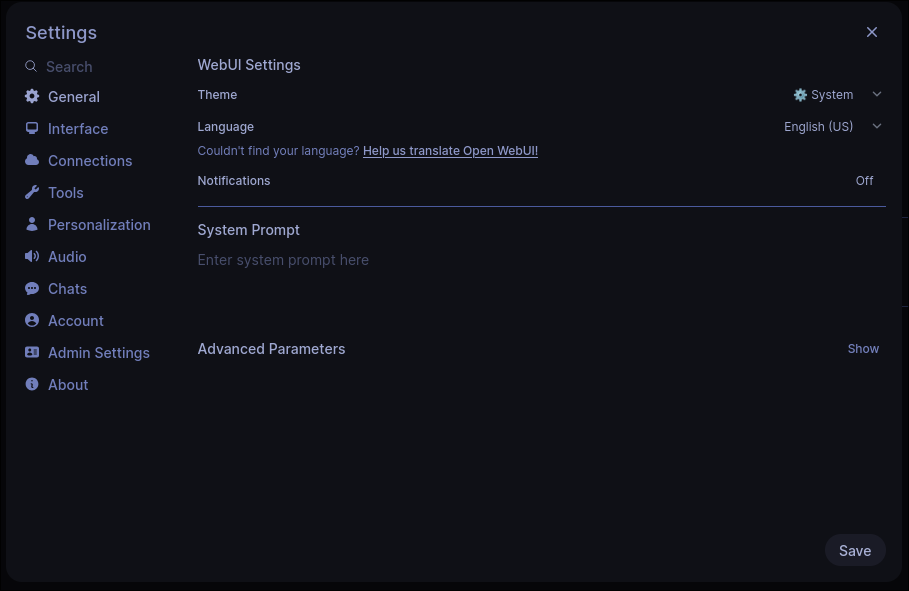
Task: Open Interface via its monitor icon
Action: 32,128
